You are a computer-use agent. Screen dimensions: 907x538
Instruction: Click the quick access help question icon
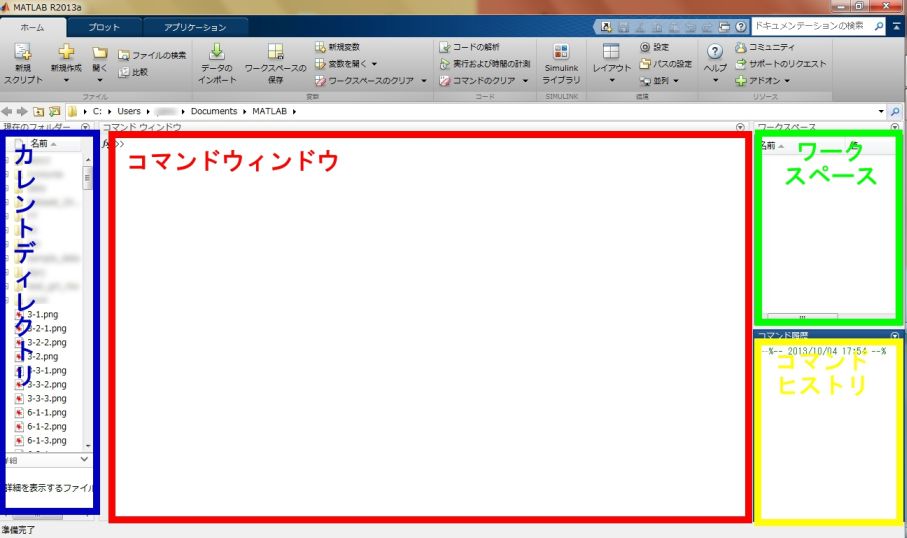pyautogui.click(x=741, y=27)
